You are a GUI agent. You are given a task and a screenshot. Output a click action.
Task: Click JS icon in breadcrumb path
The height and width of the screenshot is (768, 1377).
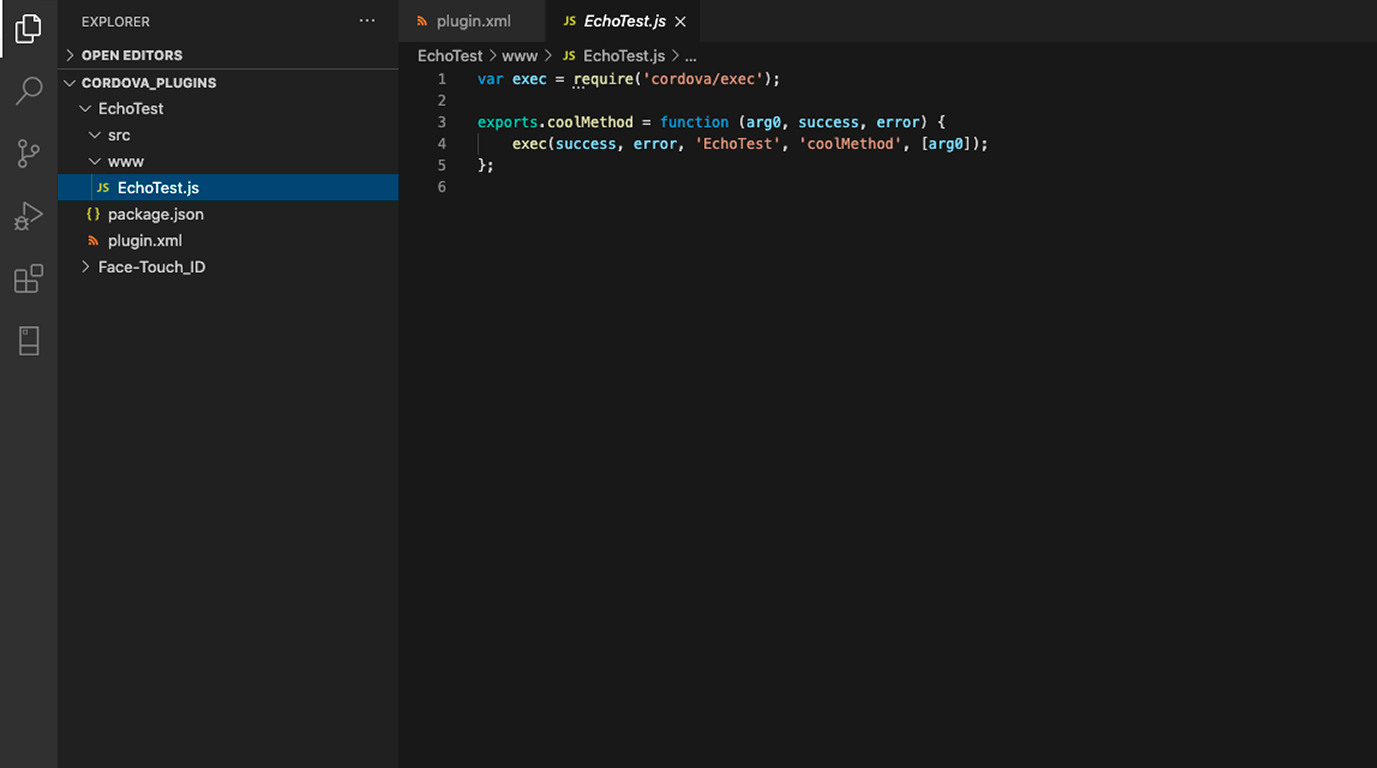pos(569,56)
